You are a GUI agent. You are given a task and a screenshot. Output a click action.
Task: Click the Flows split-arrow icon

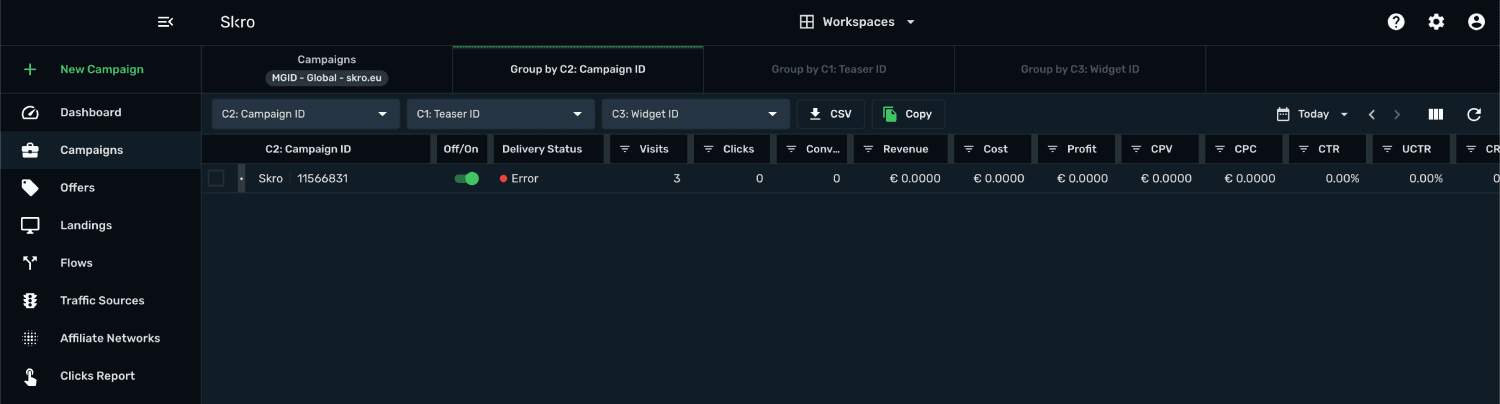[x=30, y=263]
